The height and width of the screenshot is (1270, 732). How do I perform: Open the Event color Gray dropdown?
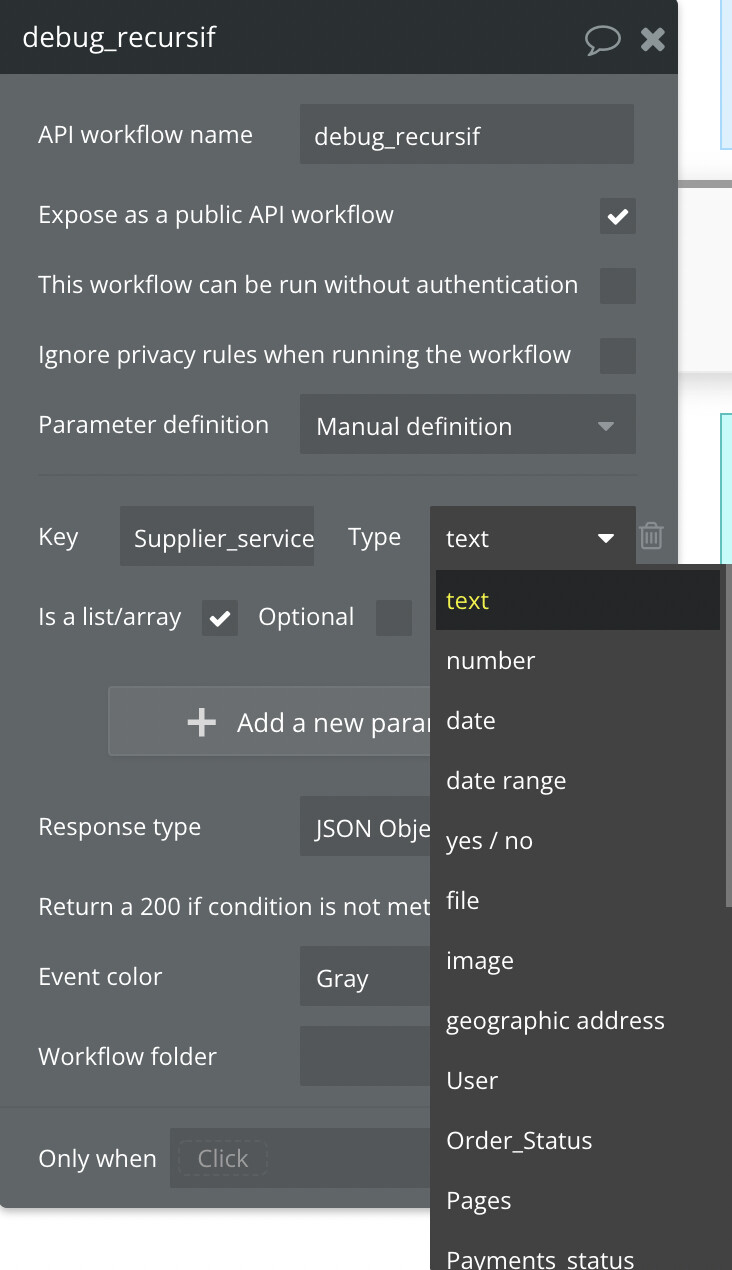[365, 978]
